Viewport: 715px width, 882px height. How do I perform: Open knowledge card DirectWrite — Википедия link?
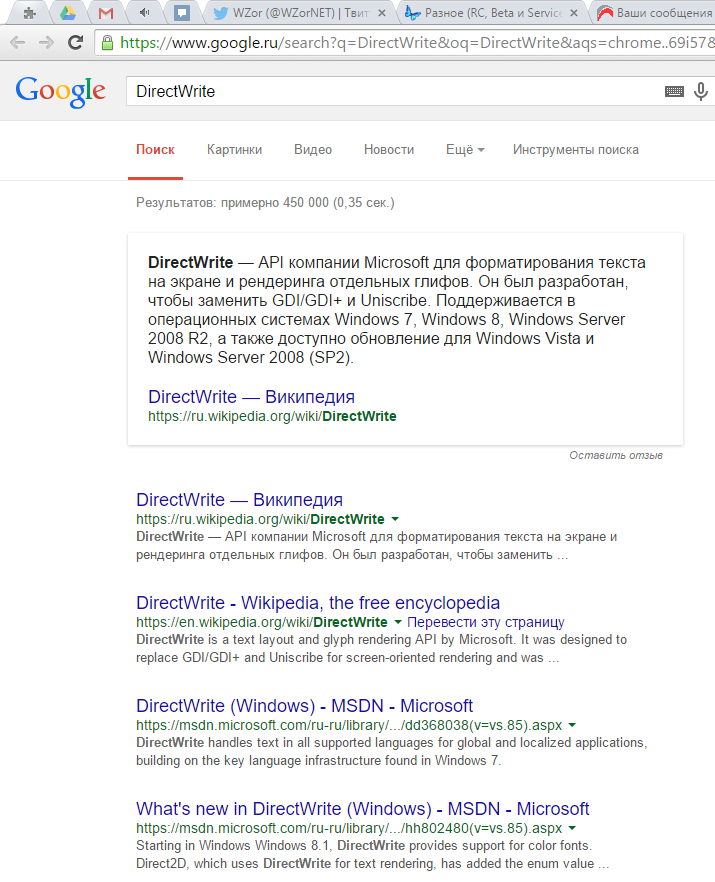point(251,397)
